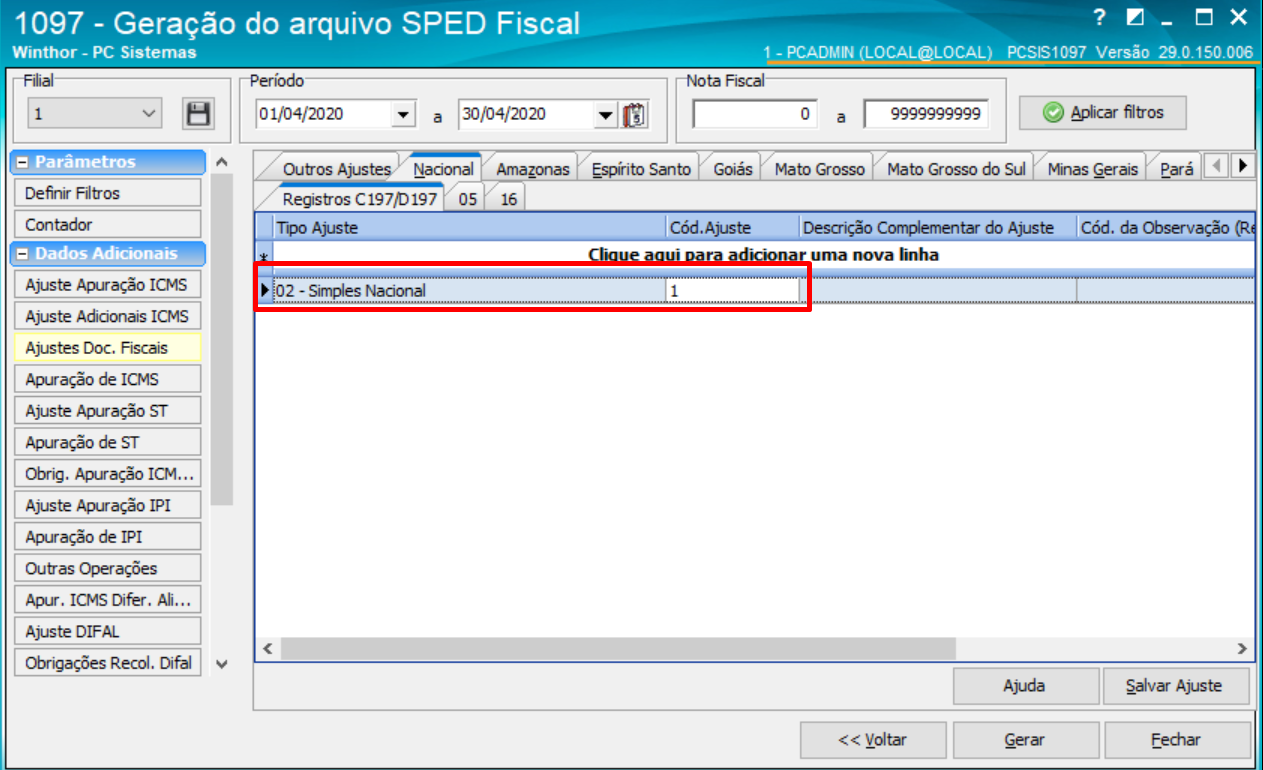Switch to Espírito Santo tab
This screenshot has width=1263, height=770.
coord(641,169)
